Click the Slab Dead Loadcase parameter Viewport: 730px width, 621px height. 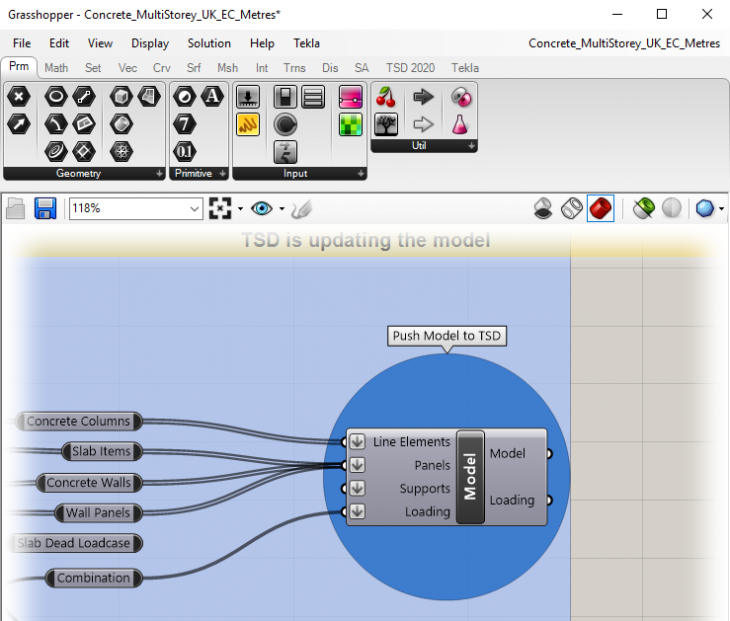[x=74, y=543]
